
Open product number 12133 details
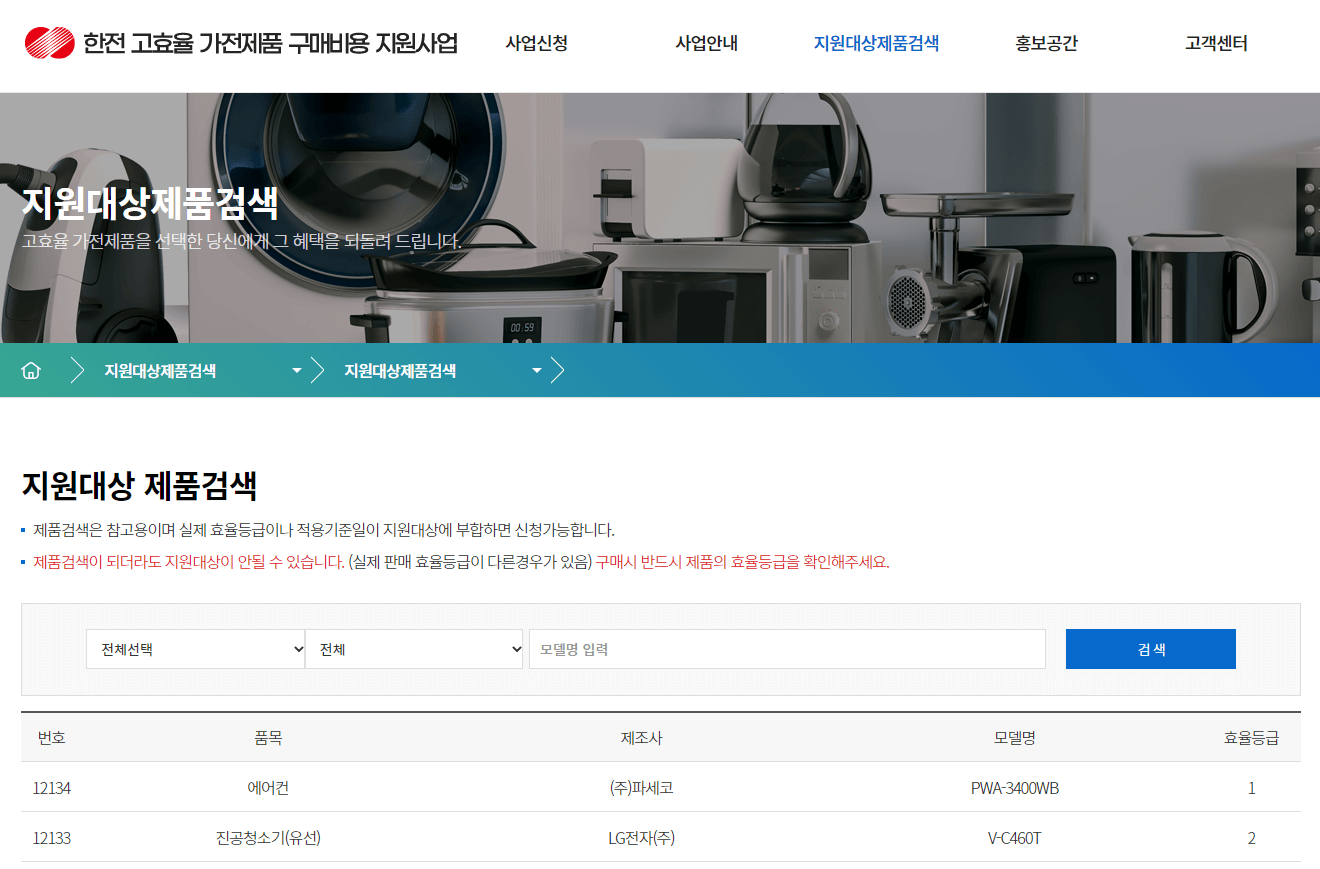click(50, 838)
